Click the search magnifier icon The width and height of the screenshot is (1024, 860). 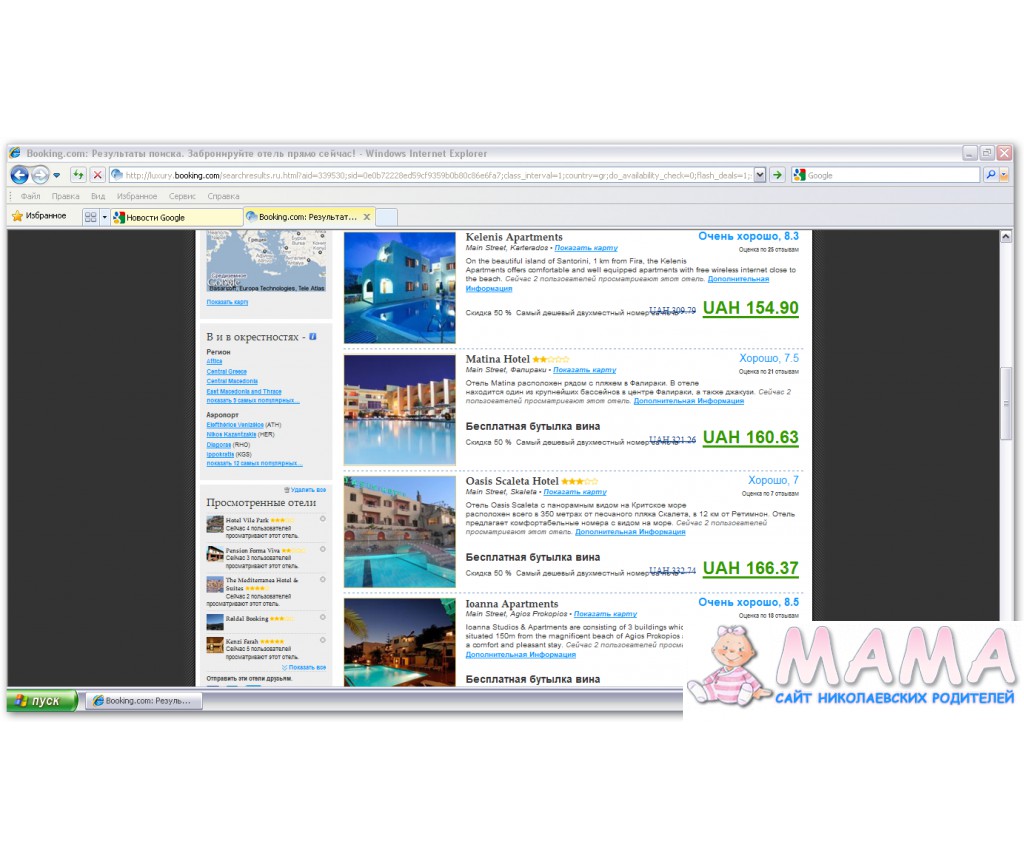[x=990, y=175]
